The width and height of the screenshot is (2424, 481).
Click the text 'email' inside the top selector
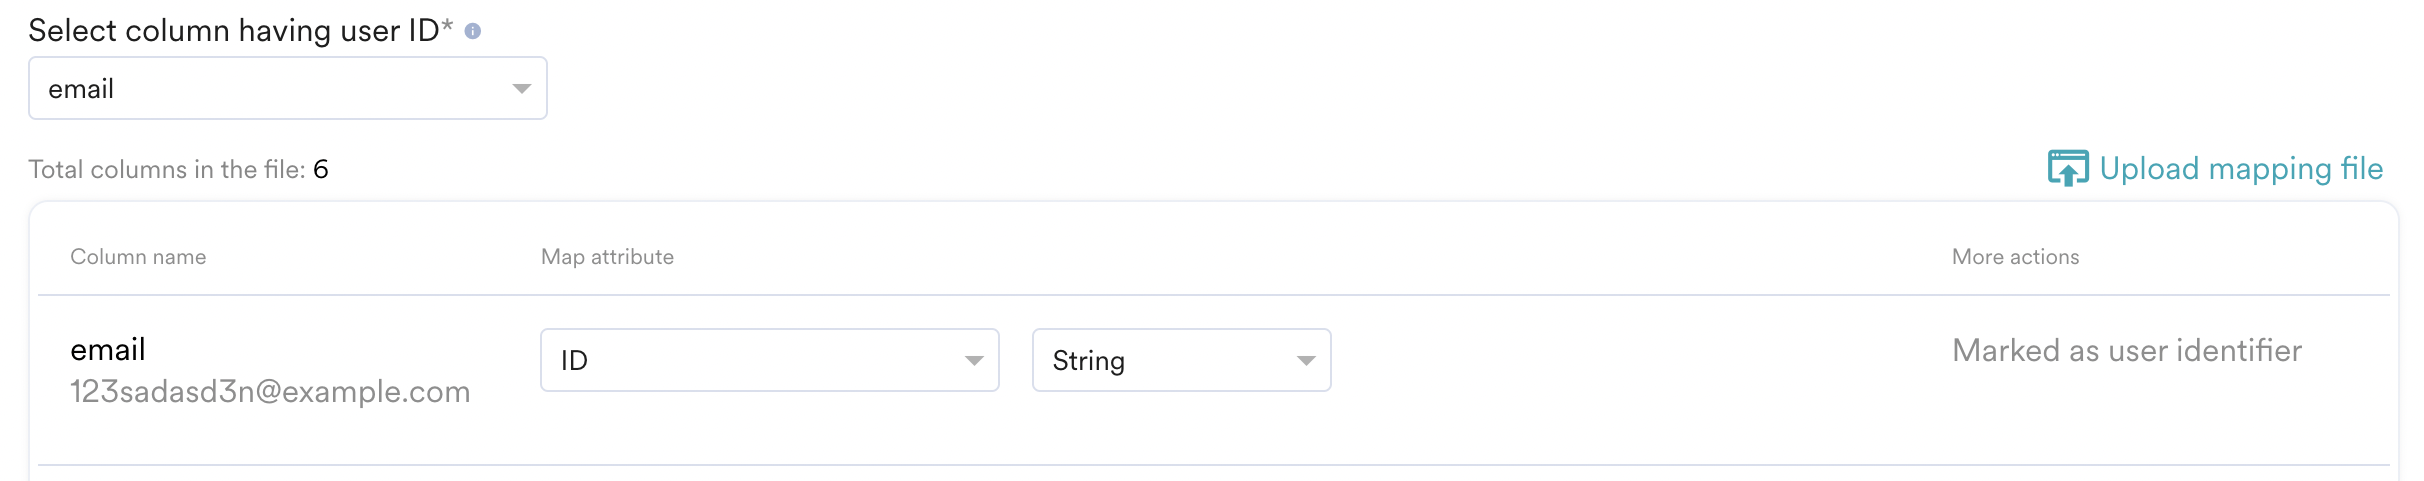click(81, 89)
